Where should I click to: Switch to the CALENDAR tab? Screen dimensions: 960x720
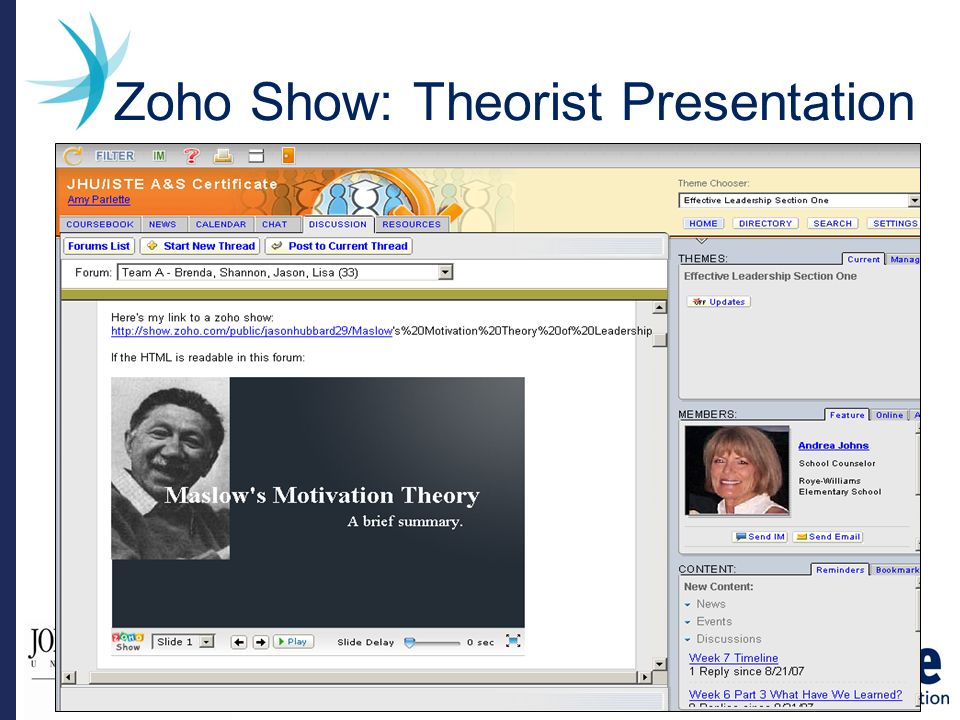[x=220, y=224]
